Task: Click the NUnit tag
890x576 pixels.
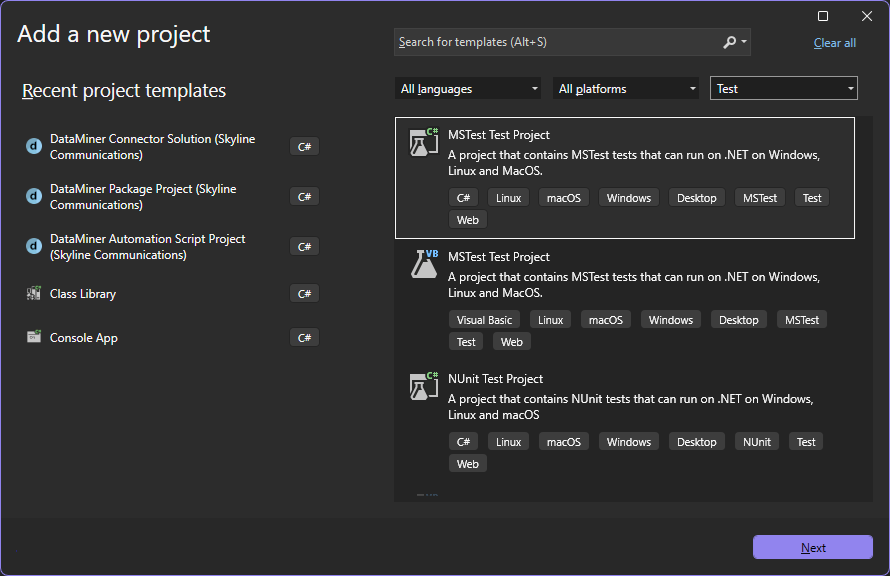Action: (x=757, y=442)
